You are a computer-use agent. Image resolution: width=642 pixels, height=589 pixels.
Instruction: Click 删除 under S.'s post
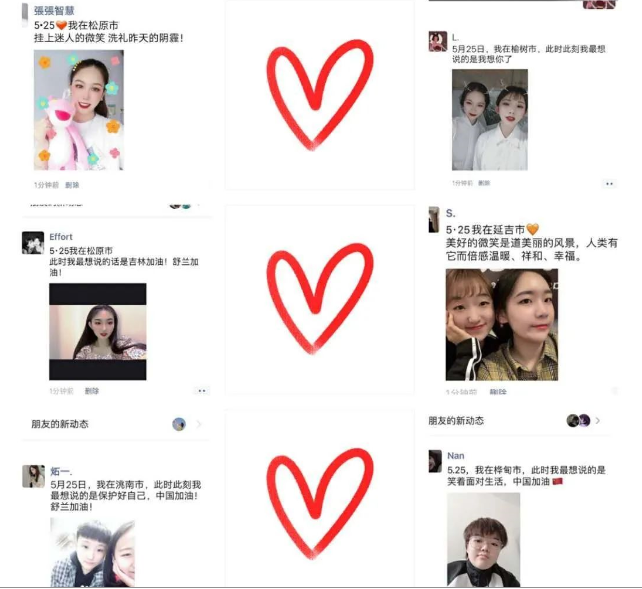click(498, 392)
